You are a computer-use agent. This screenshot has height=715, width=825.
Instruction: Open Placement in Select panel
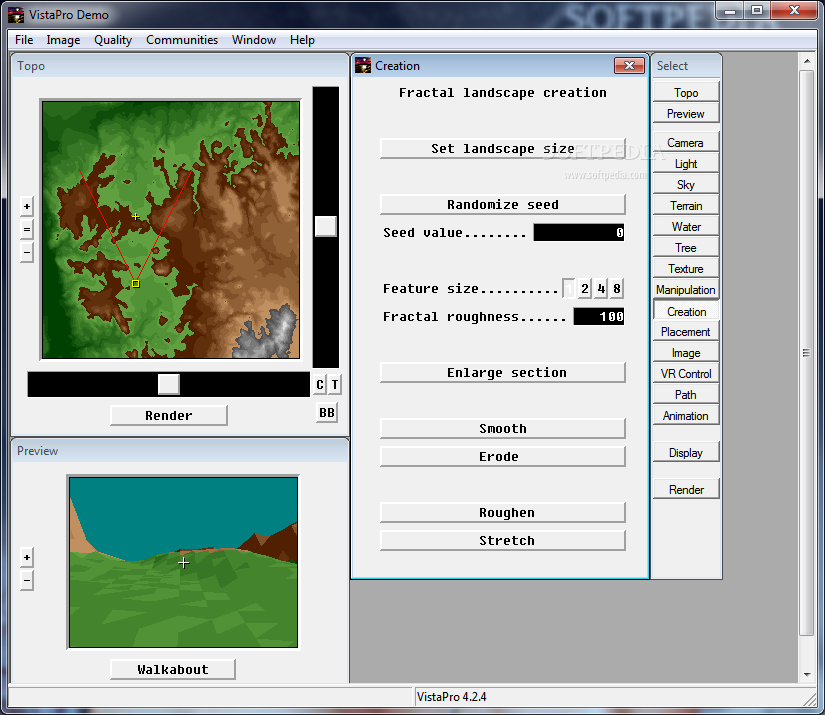(x=686, y=333)
